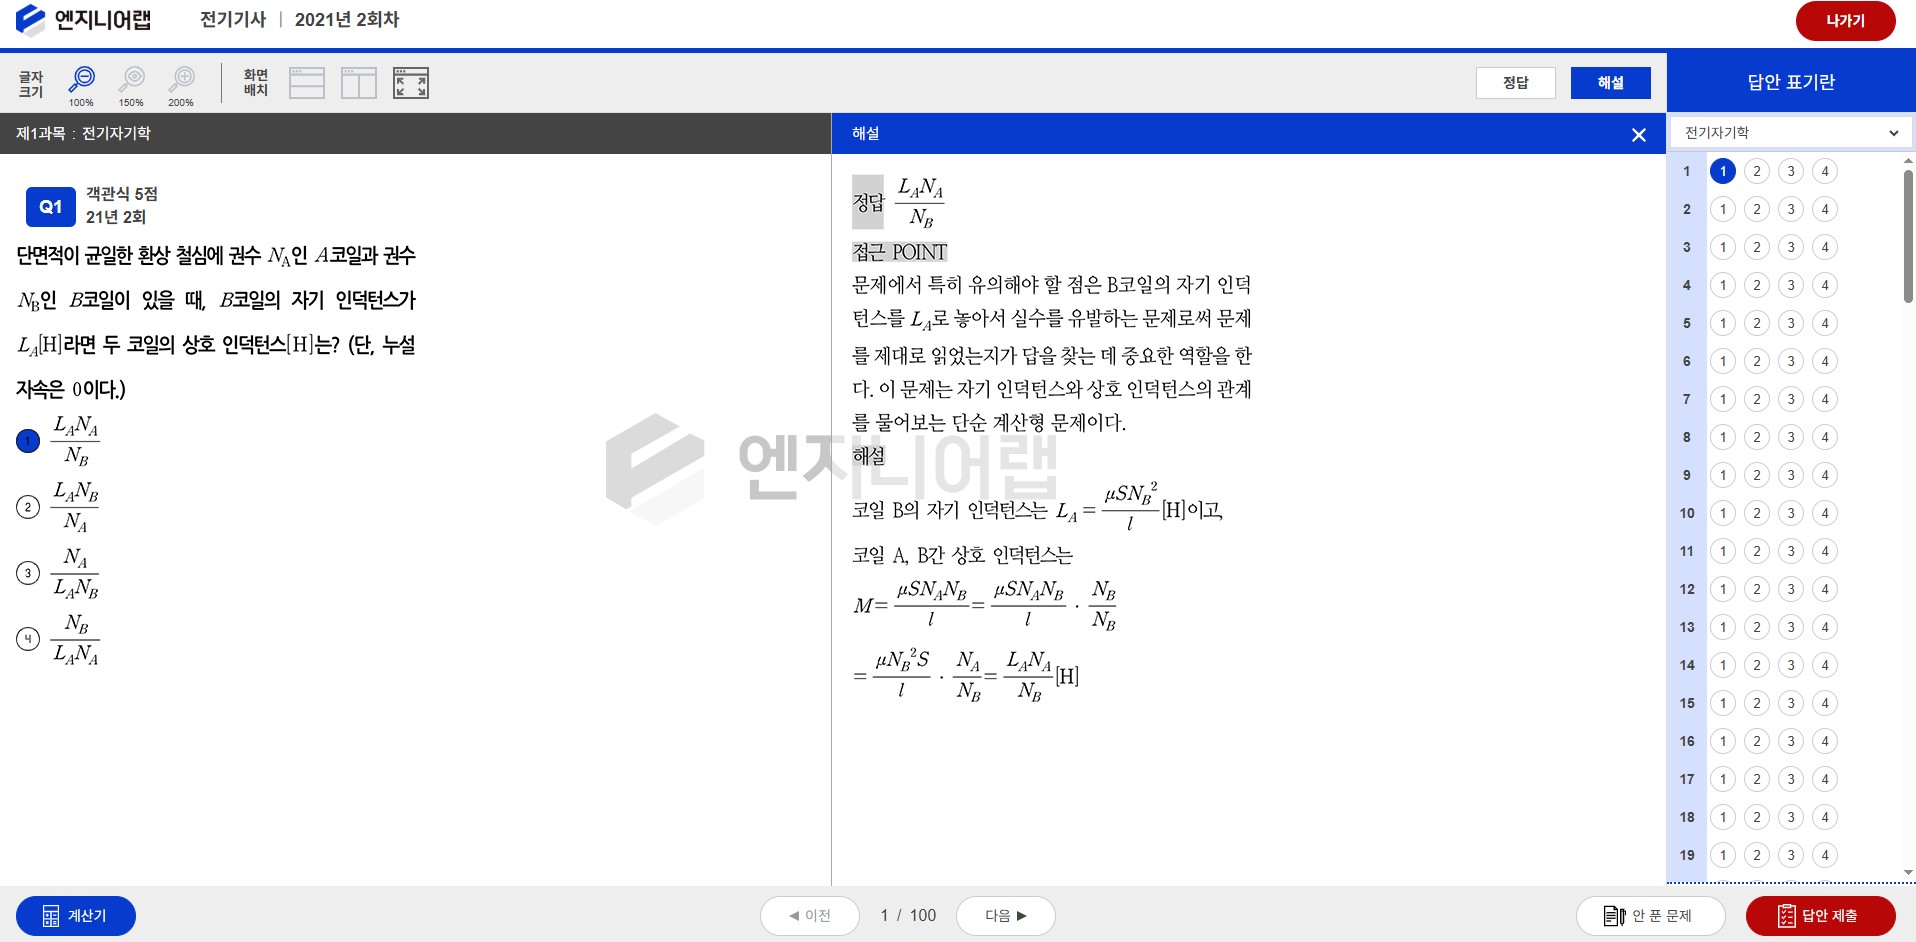Click the Q1 question badge
This screenshot has height=942, width=1916.
[51, 207]
